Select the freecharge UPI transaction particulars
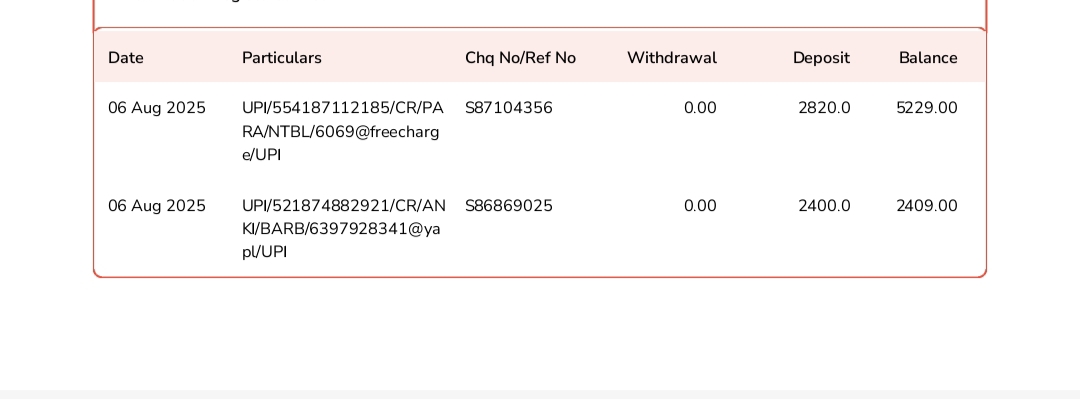Screen dimensions: 1080x402 (x=342, y=131)
